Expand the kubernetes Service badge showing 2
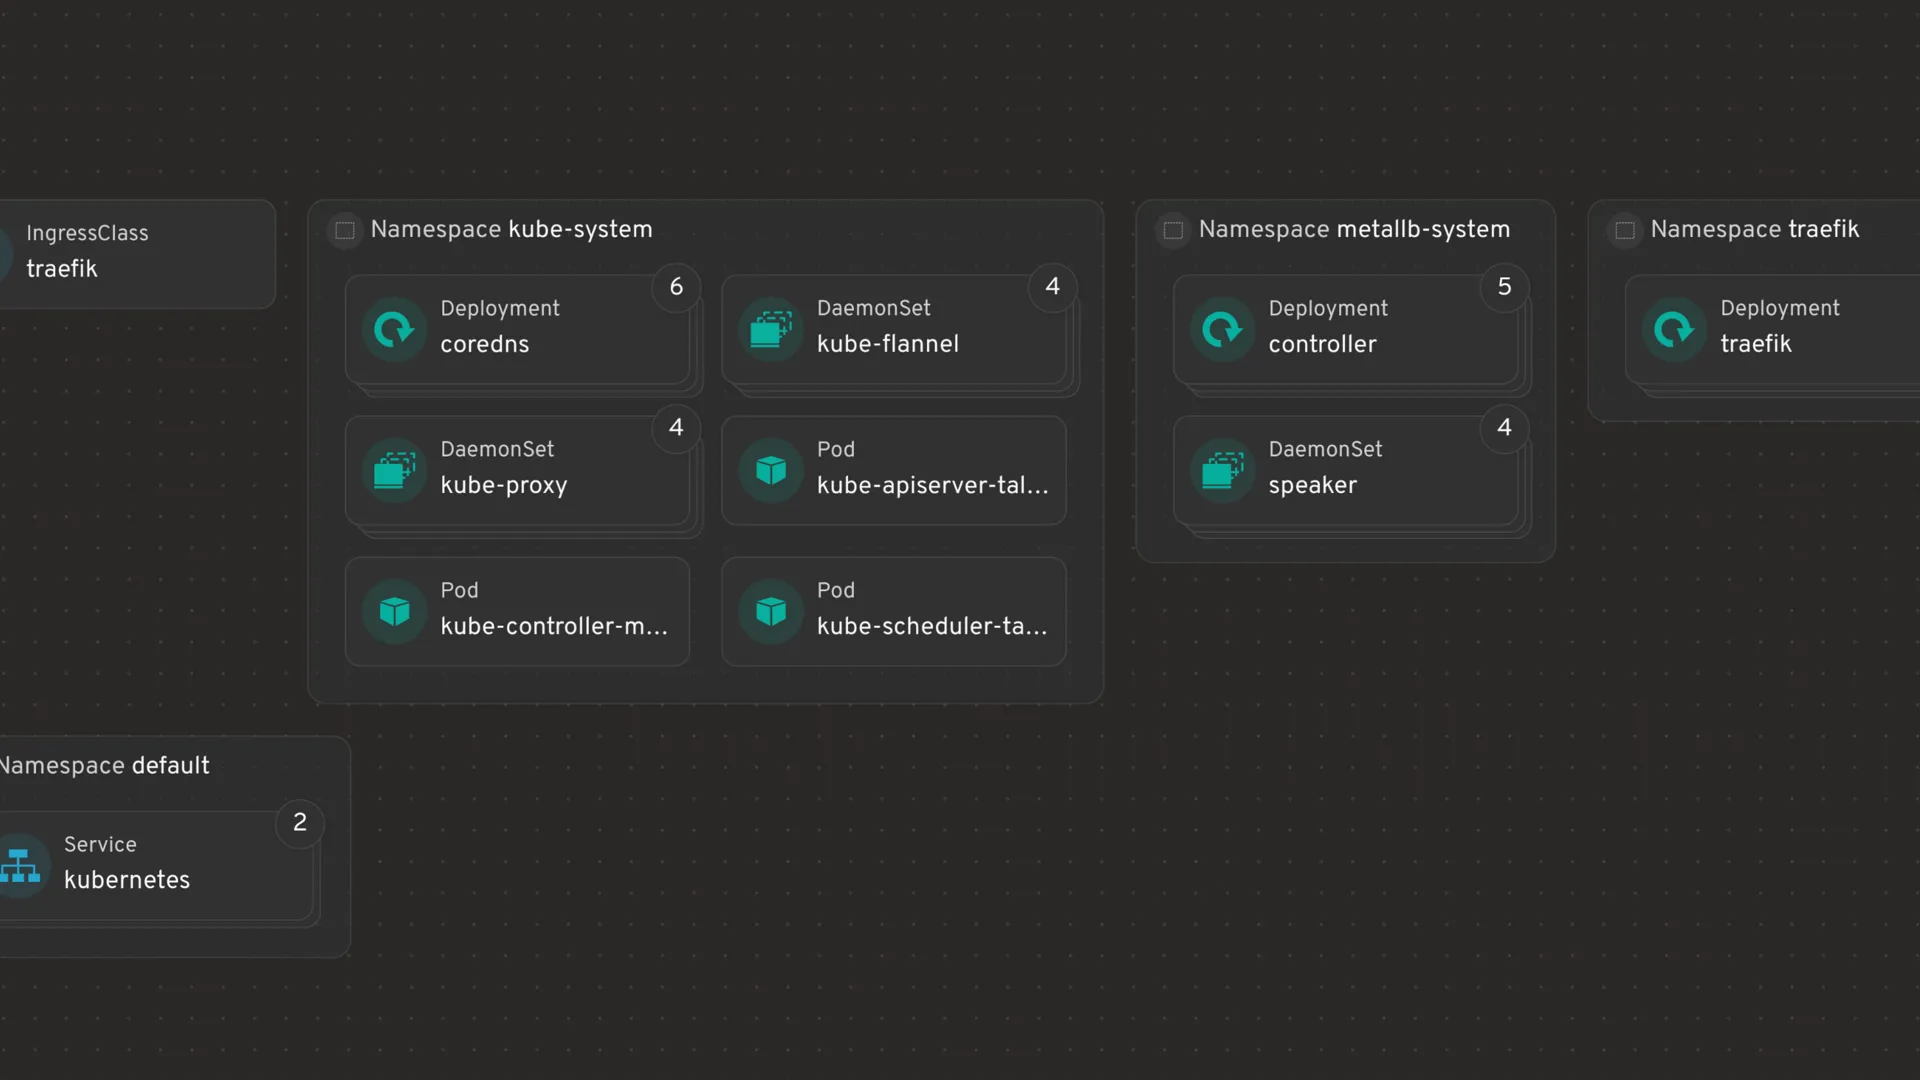Screen dimensions: 1920x1080 click(x=299, y=823)
